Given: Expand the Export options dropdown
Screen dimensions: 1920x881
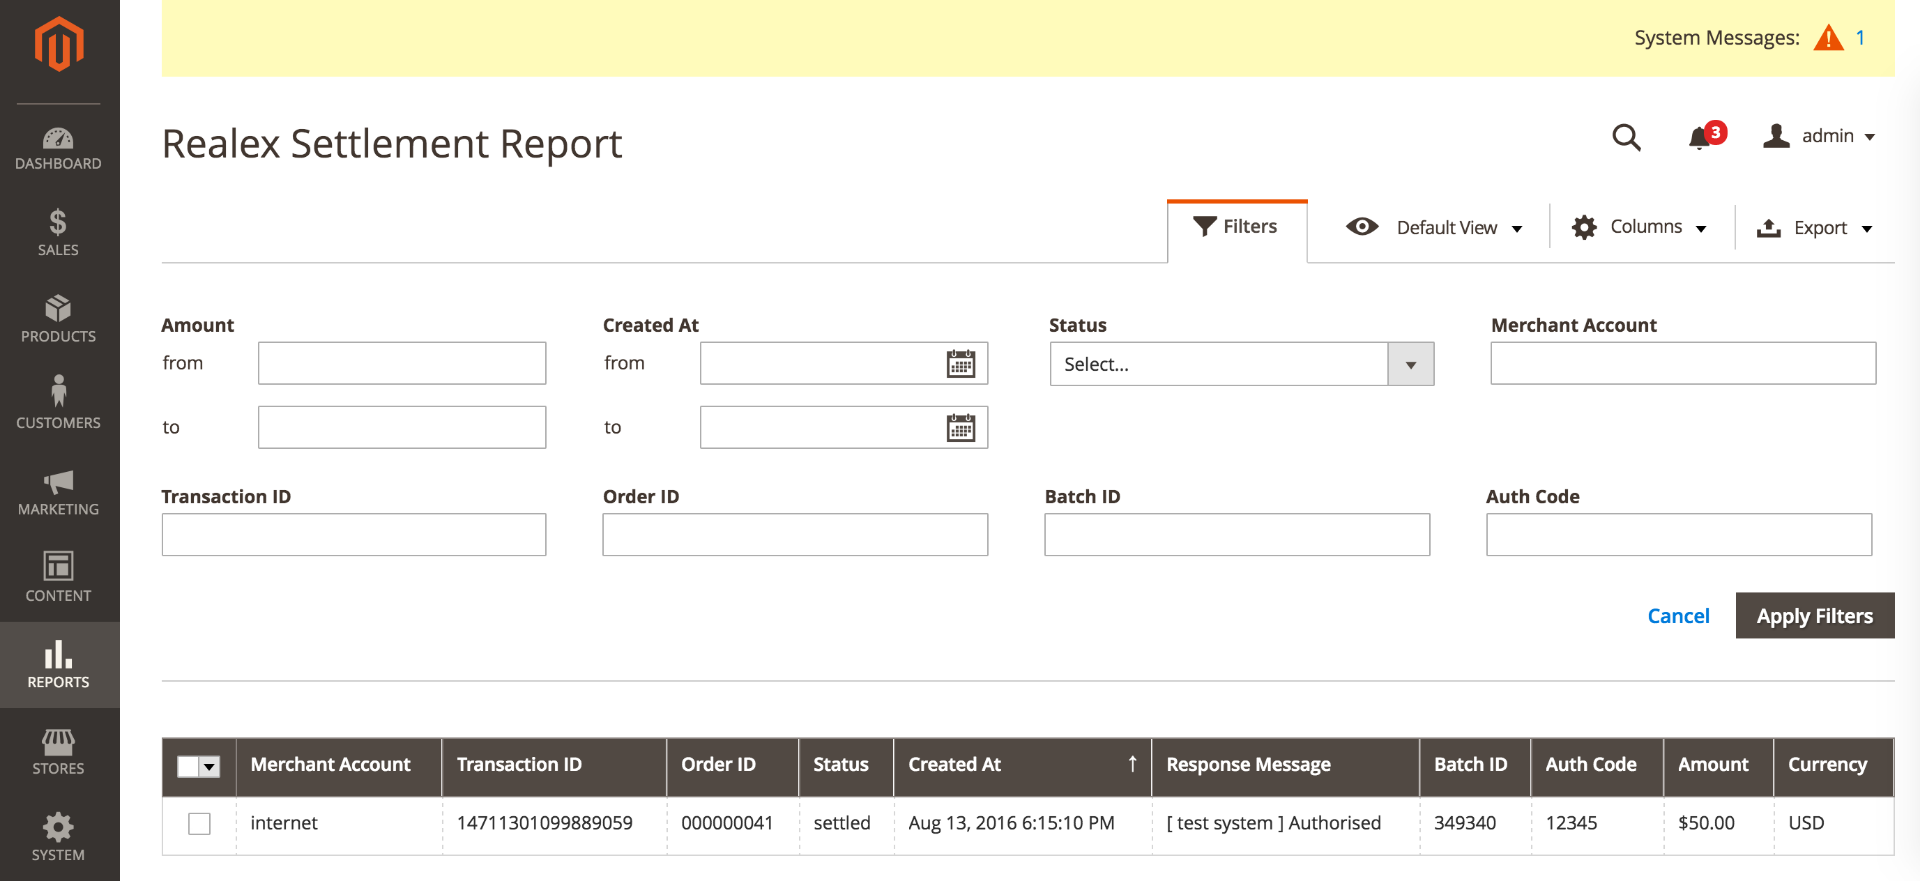Looking at the screenshot, I should (x=1815, y=228).
